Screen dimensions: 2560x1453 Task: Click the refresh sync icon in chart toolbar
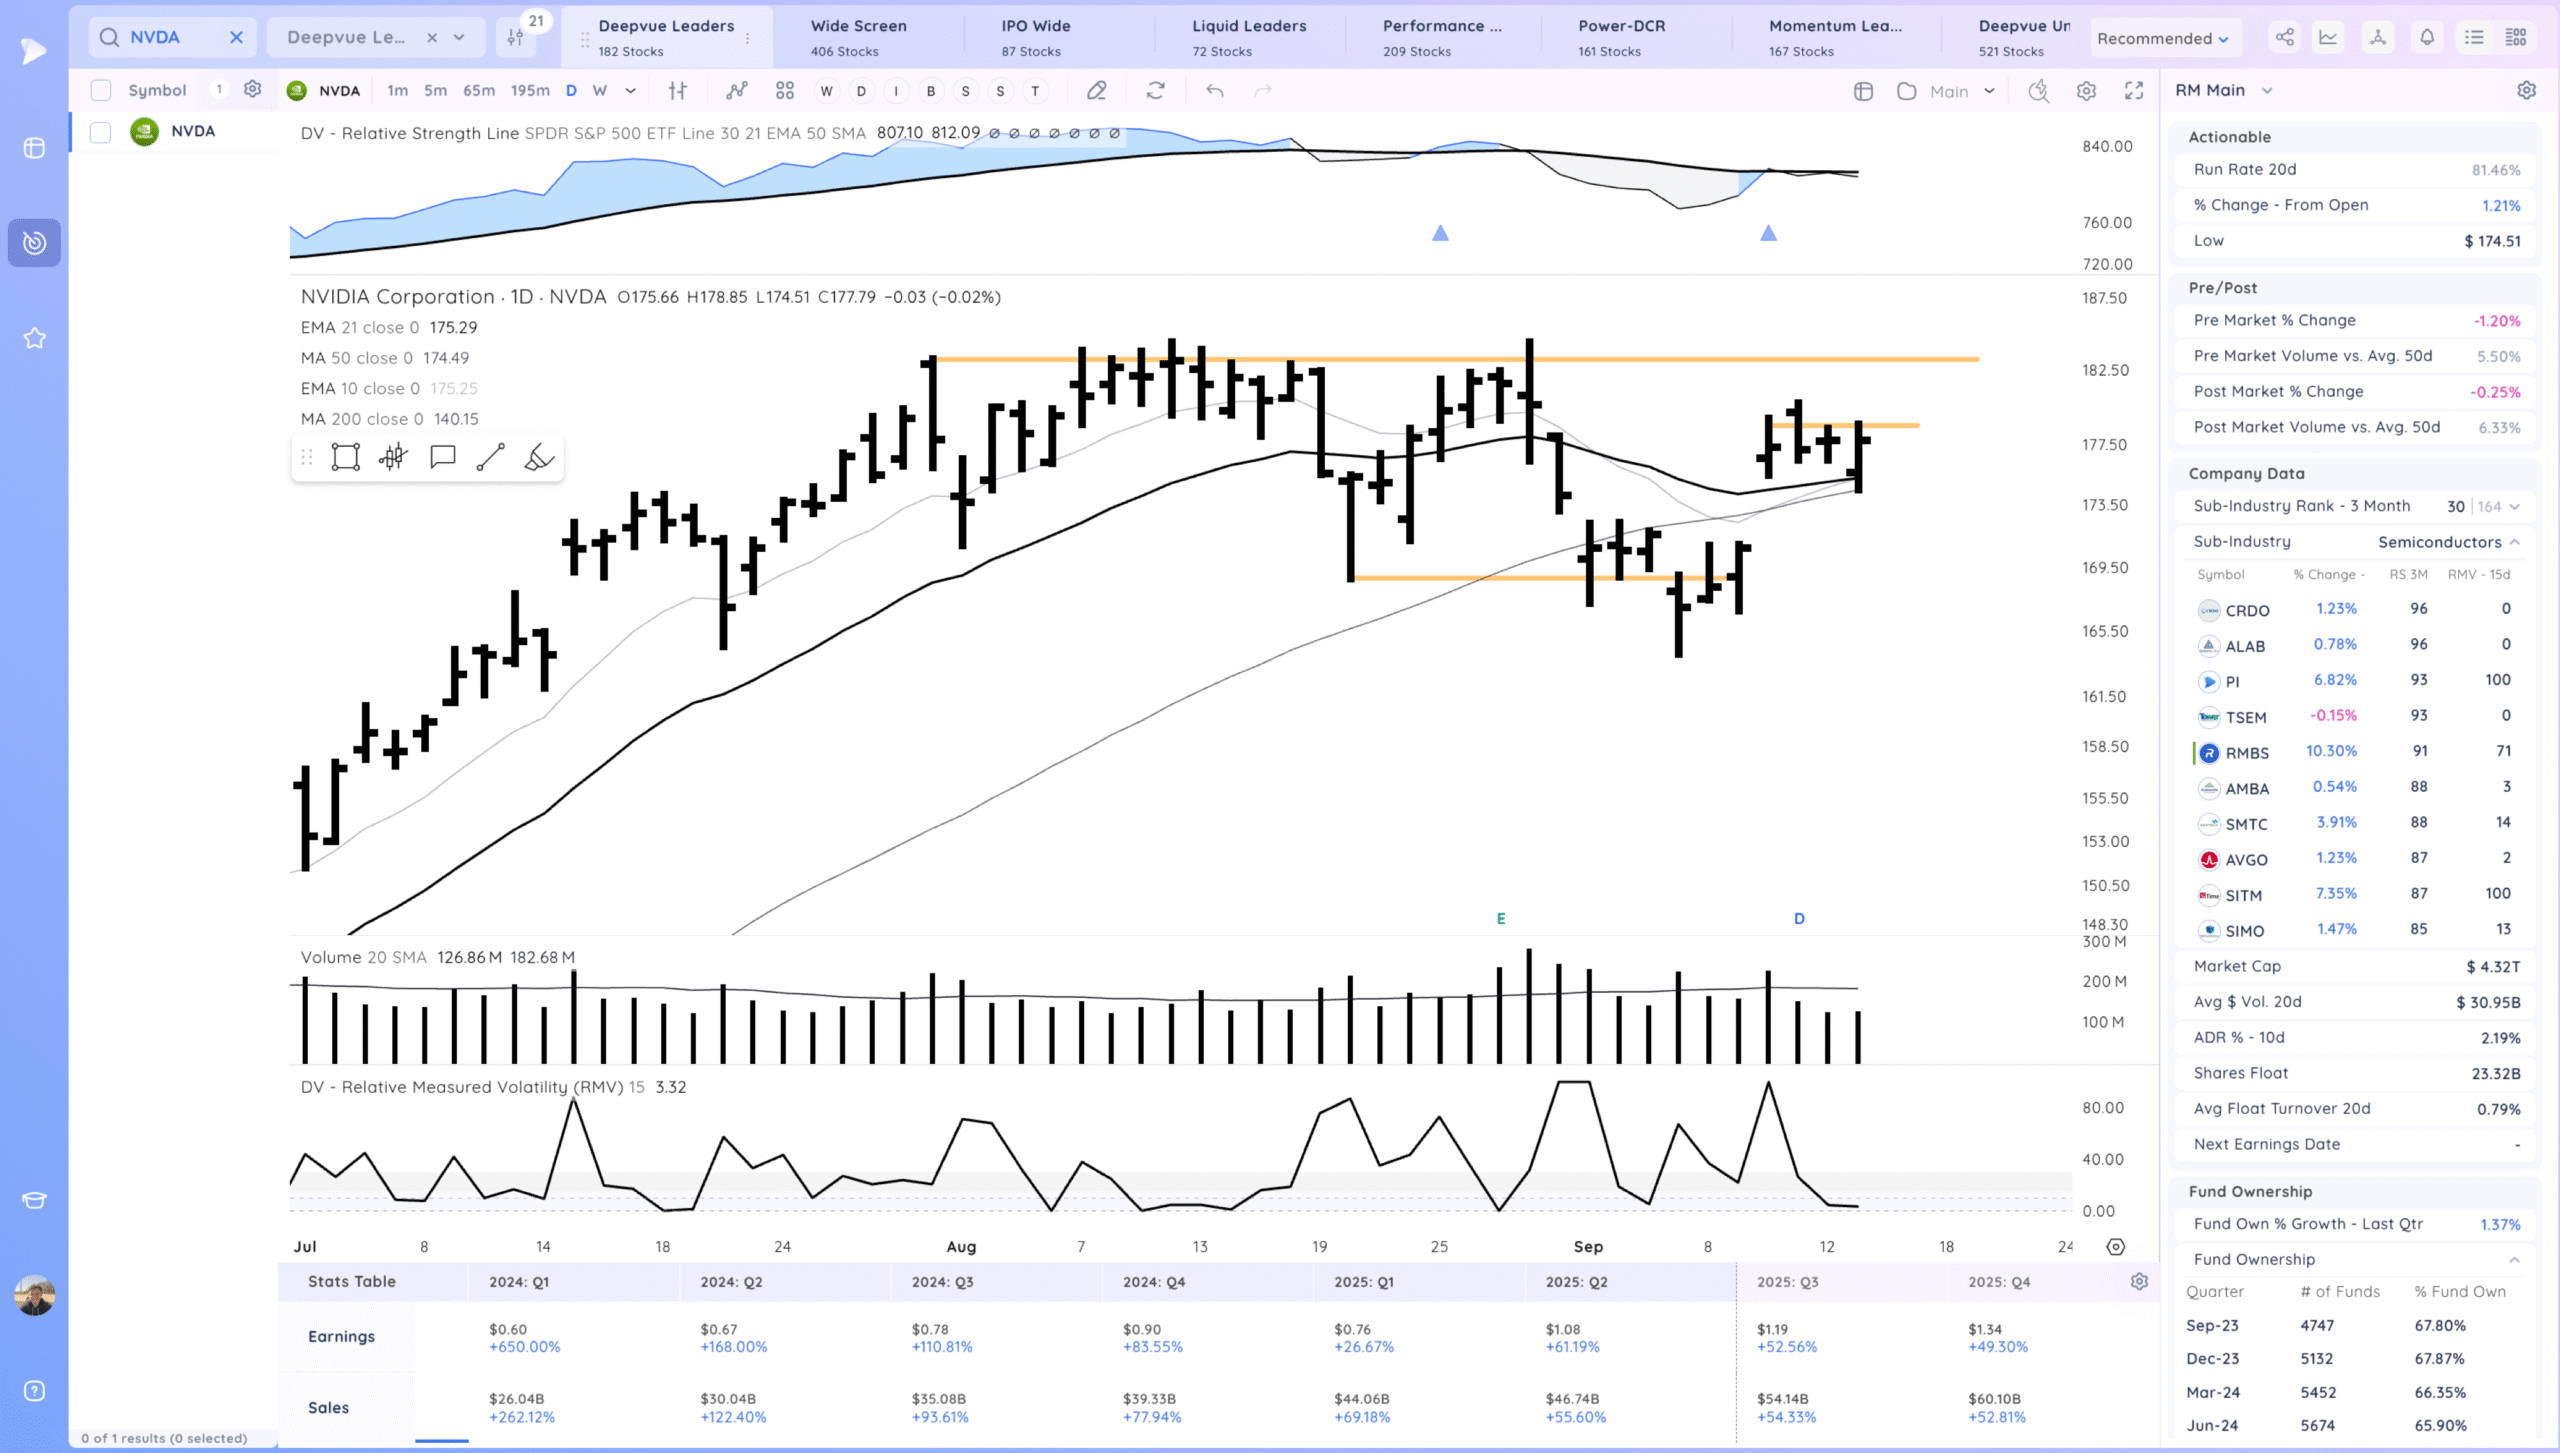[1156, 91]
